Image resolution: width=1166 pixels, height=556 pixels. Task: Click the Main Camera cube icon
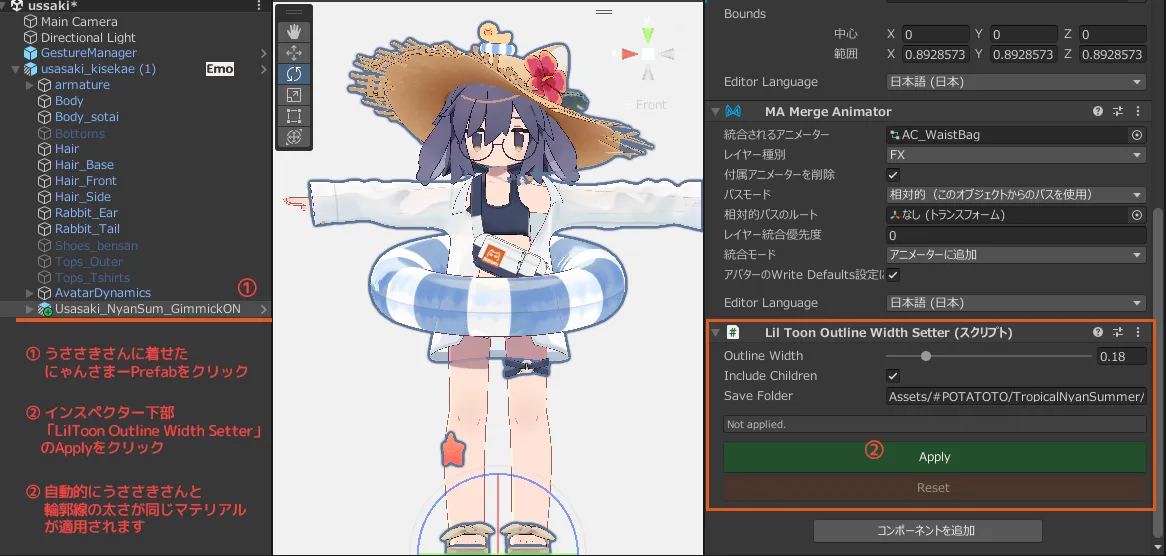(x=30, y=22)
